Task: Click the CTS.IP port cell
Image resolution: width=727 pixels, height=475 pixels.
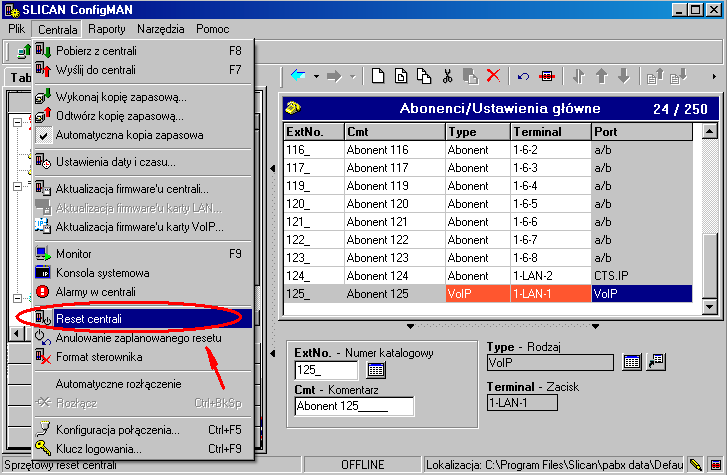Action: (642, 276)
